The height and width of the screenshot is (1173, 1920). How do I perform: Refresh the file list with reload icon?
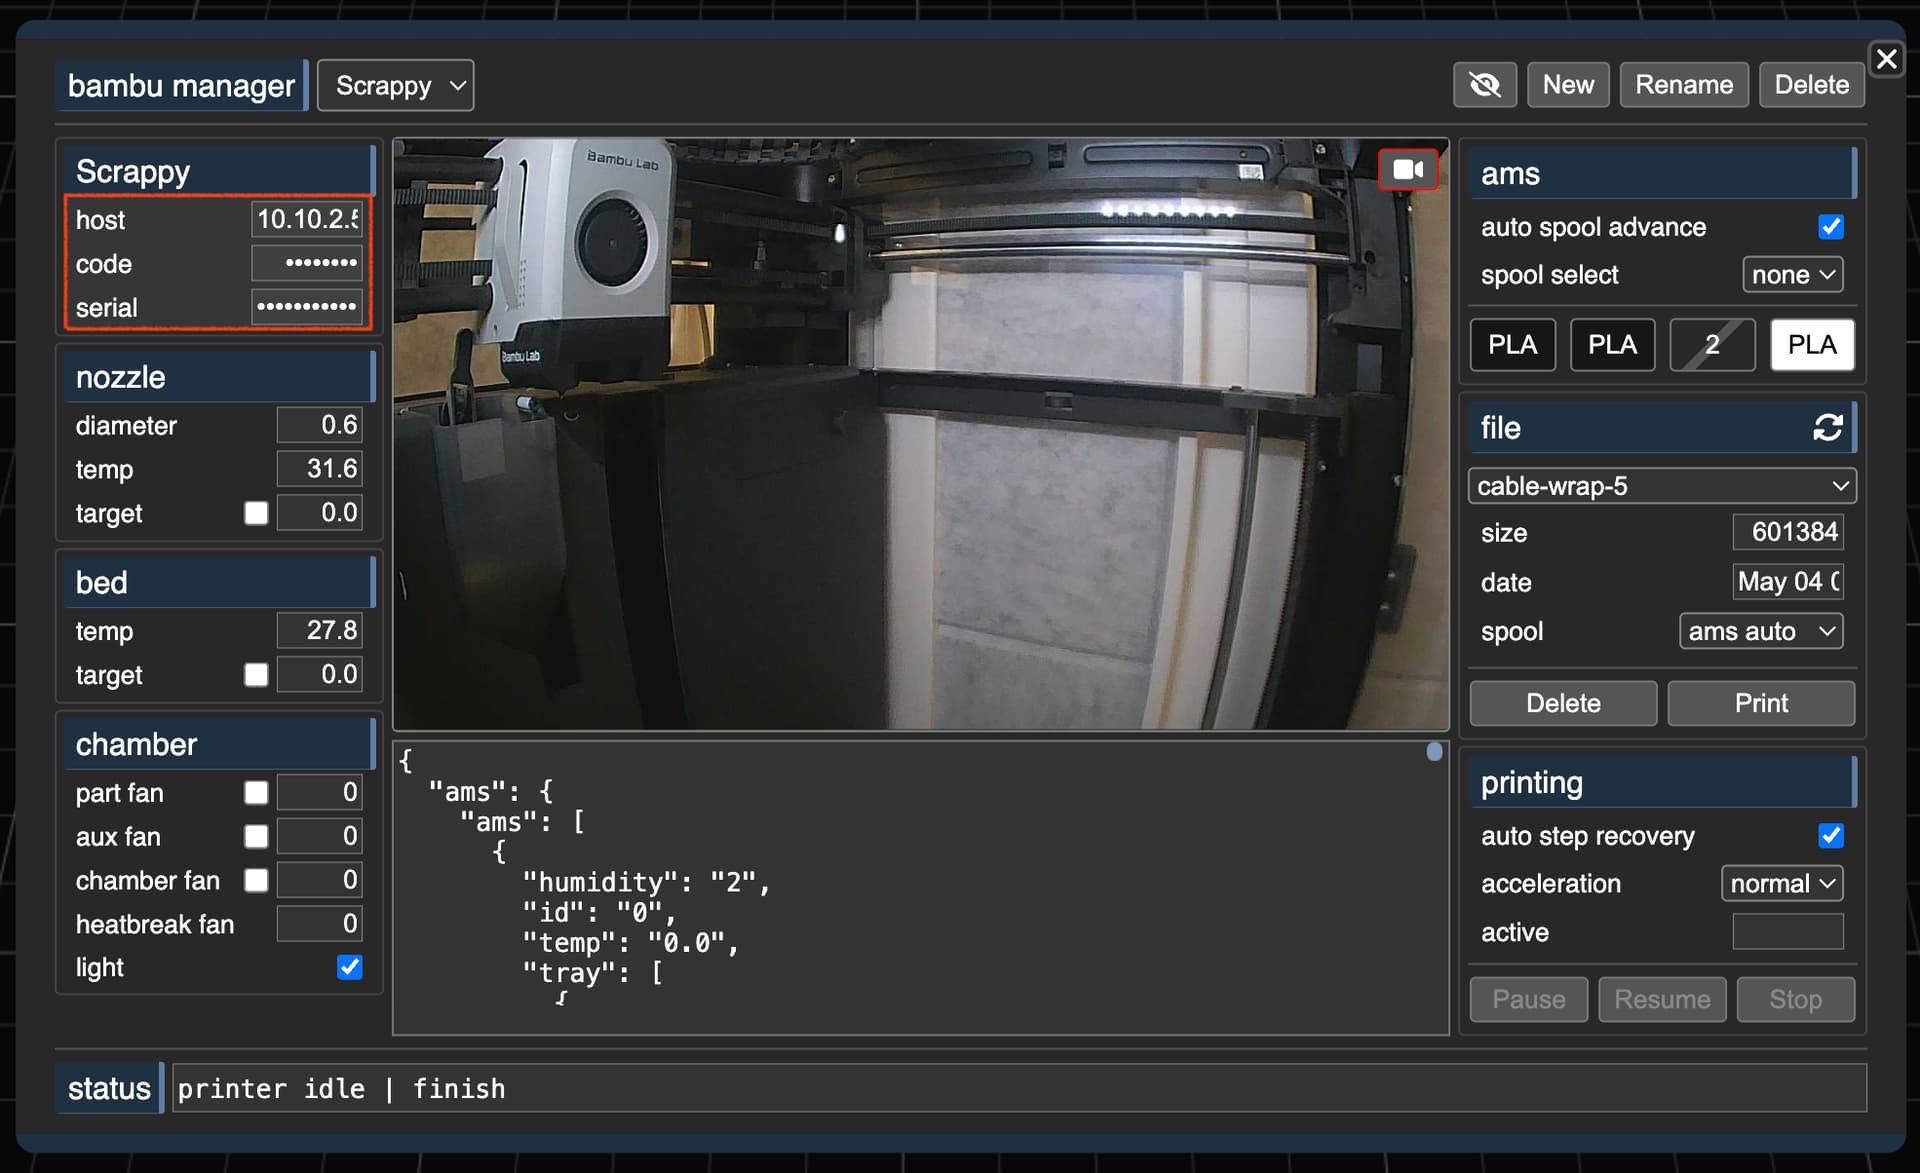(1828, 428)
